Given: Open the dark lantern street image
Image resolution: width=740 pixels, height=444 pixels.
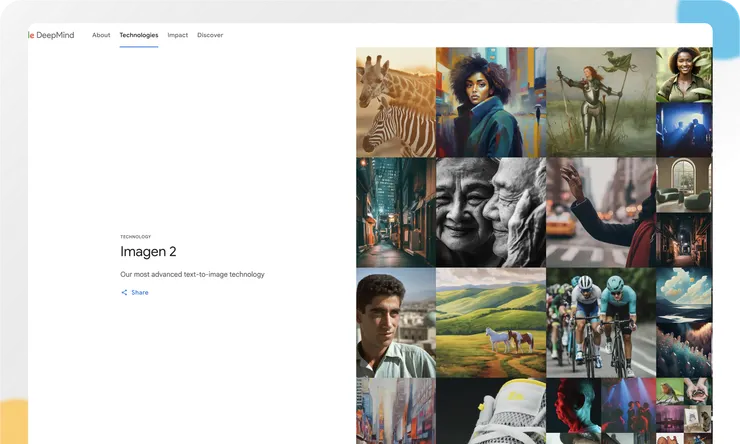Looking at the screenshot, I should [x=684, y=240].
